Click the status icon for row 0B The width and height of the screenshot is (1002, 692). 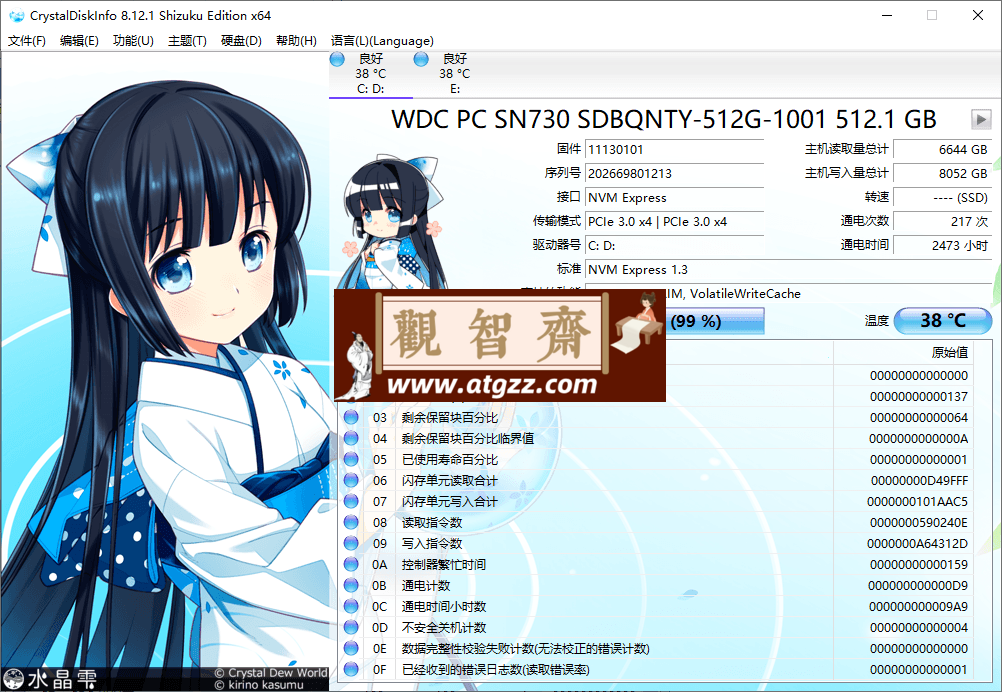click(x=351, y=585)
